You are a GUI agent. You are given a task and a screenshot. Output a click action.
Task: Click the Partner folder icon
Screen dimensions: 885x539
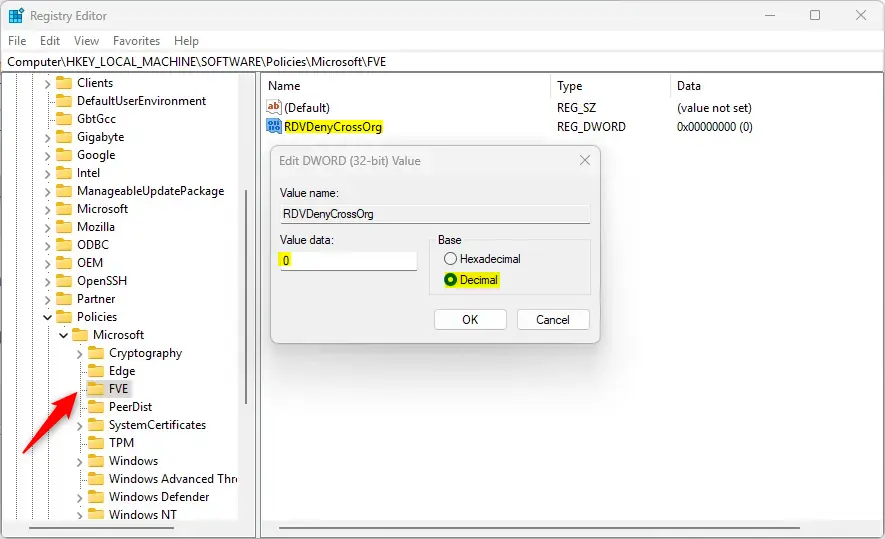64,299
